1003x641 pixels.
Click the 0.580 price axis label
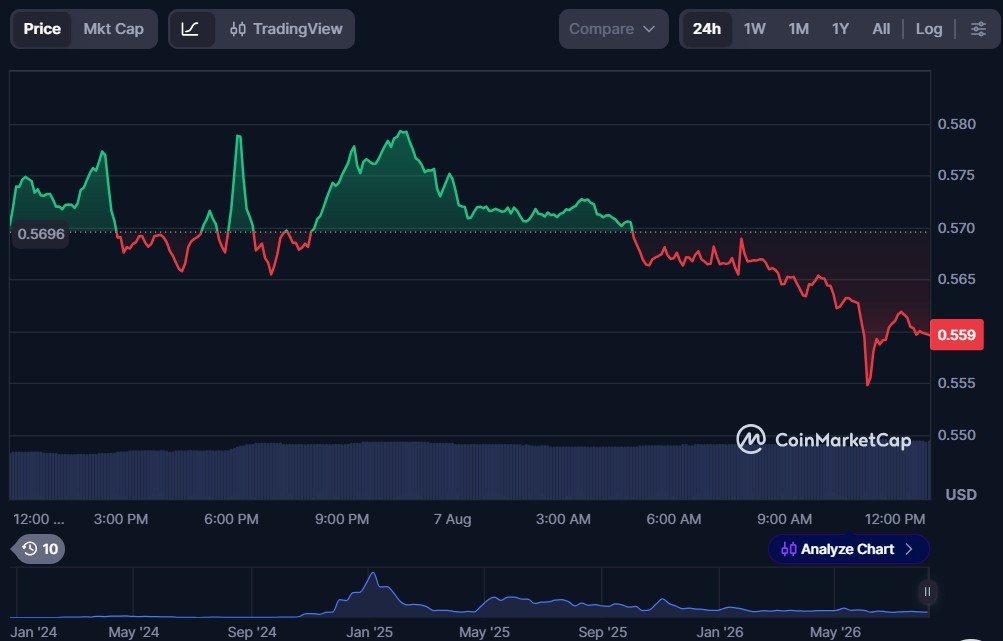(956, 124)
